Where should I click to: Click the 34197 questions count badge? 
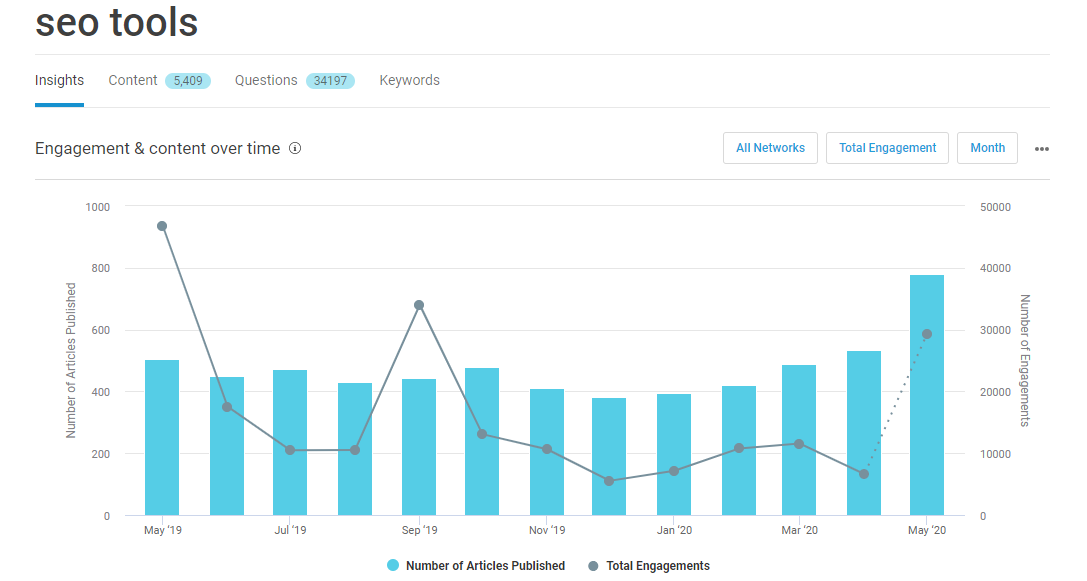coord(330,81)
